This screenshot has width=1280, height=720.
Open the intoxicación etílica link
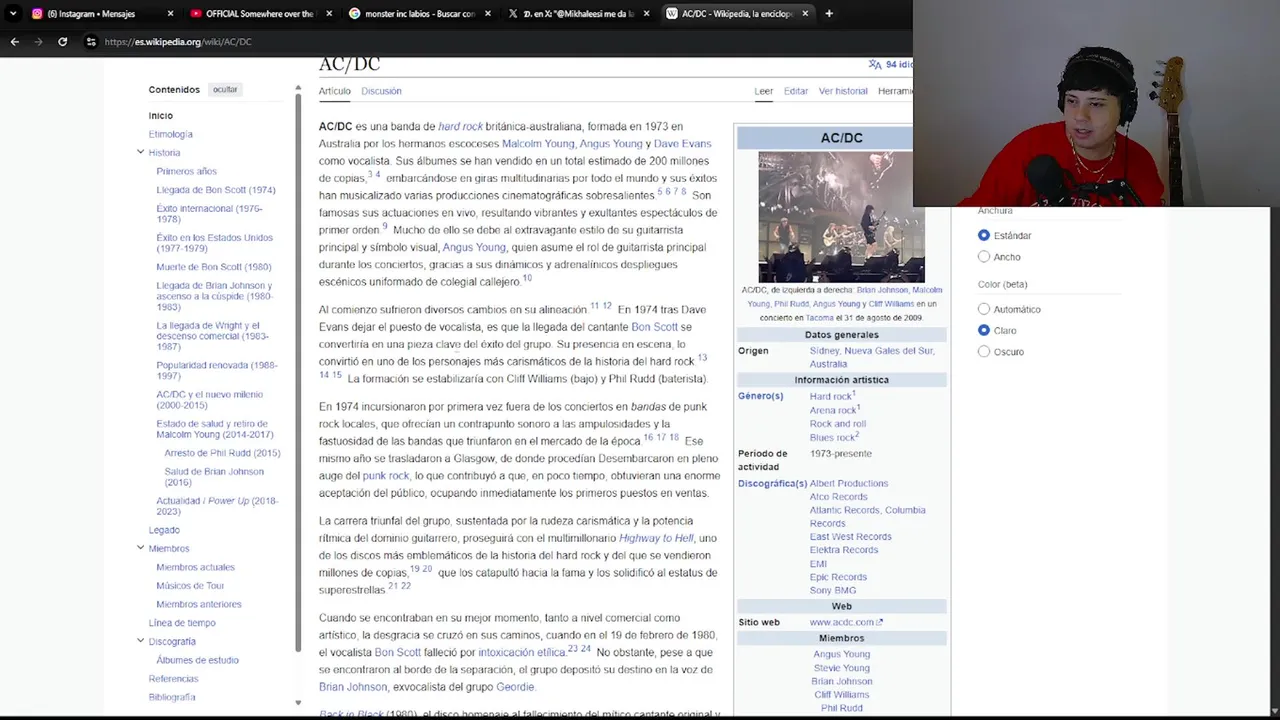point(521,652)
